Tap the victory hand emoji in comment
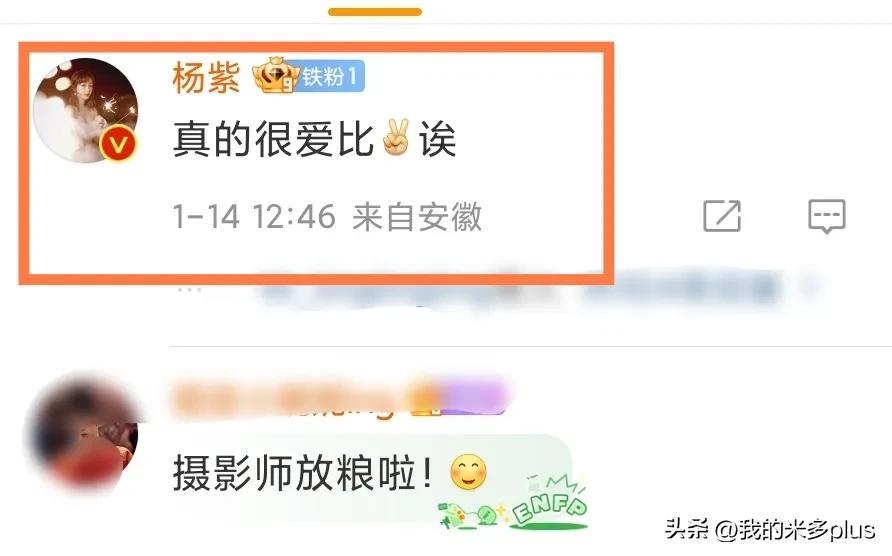The height and width of the screenshot is (556, 892). (x=396, y=138)
